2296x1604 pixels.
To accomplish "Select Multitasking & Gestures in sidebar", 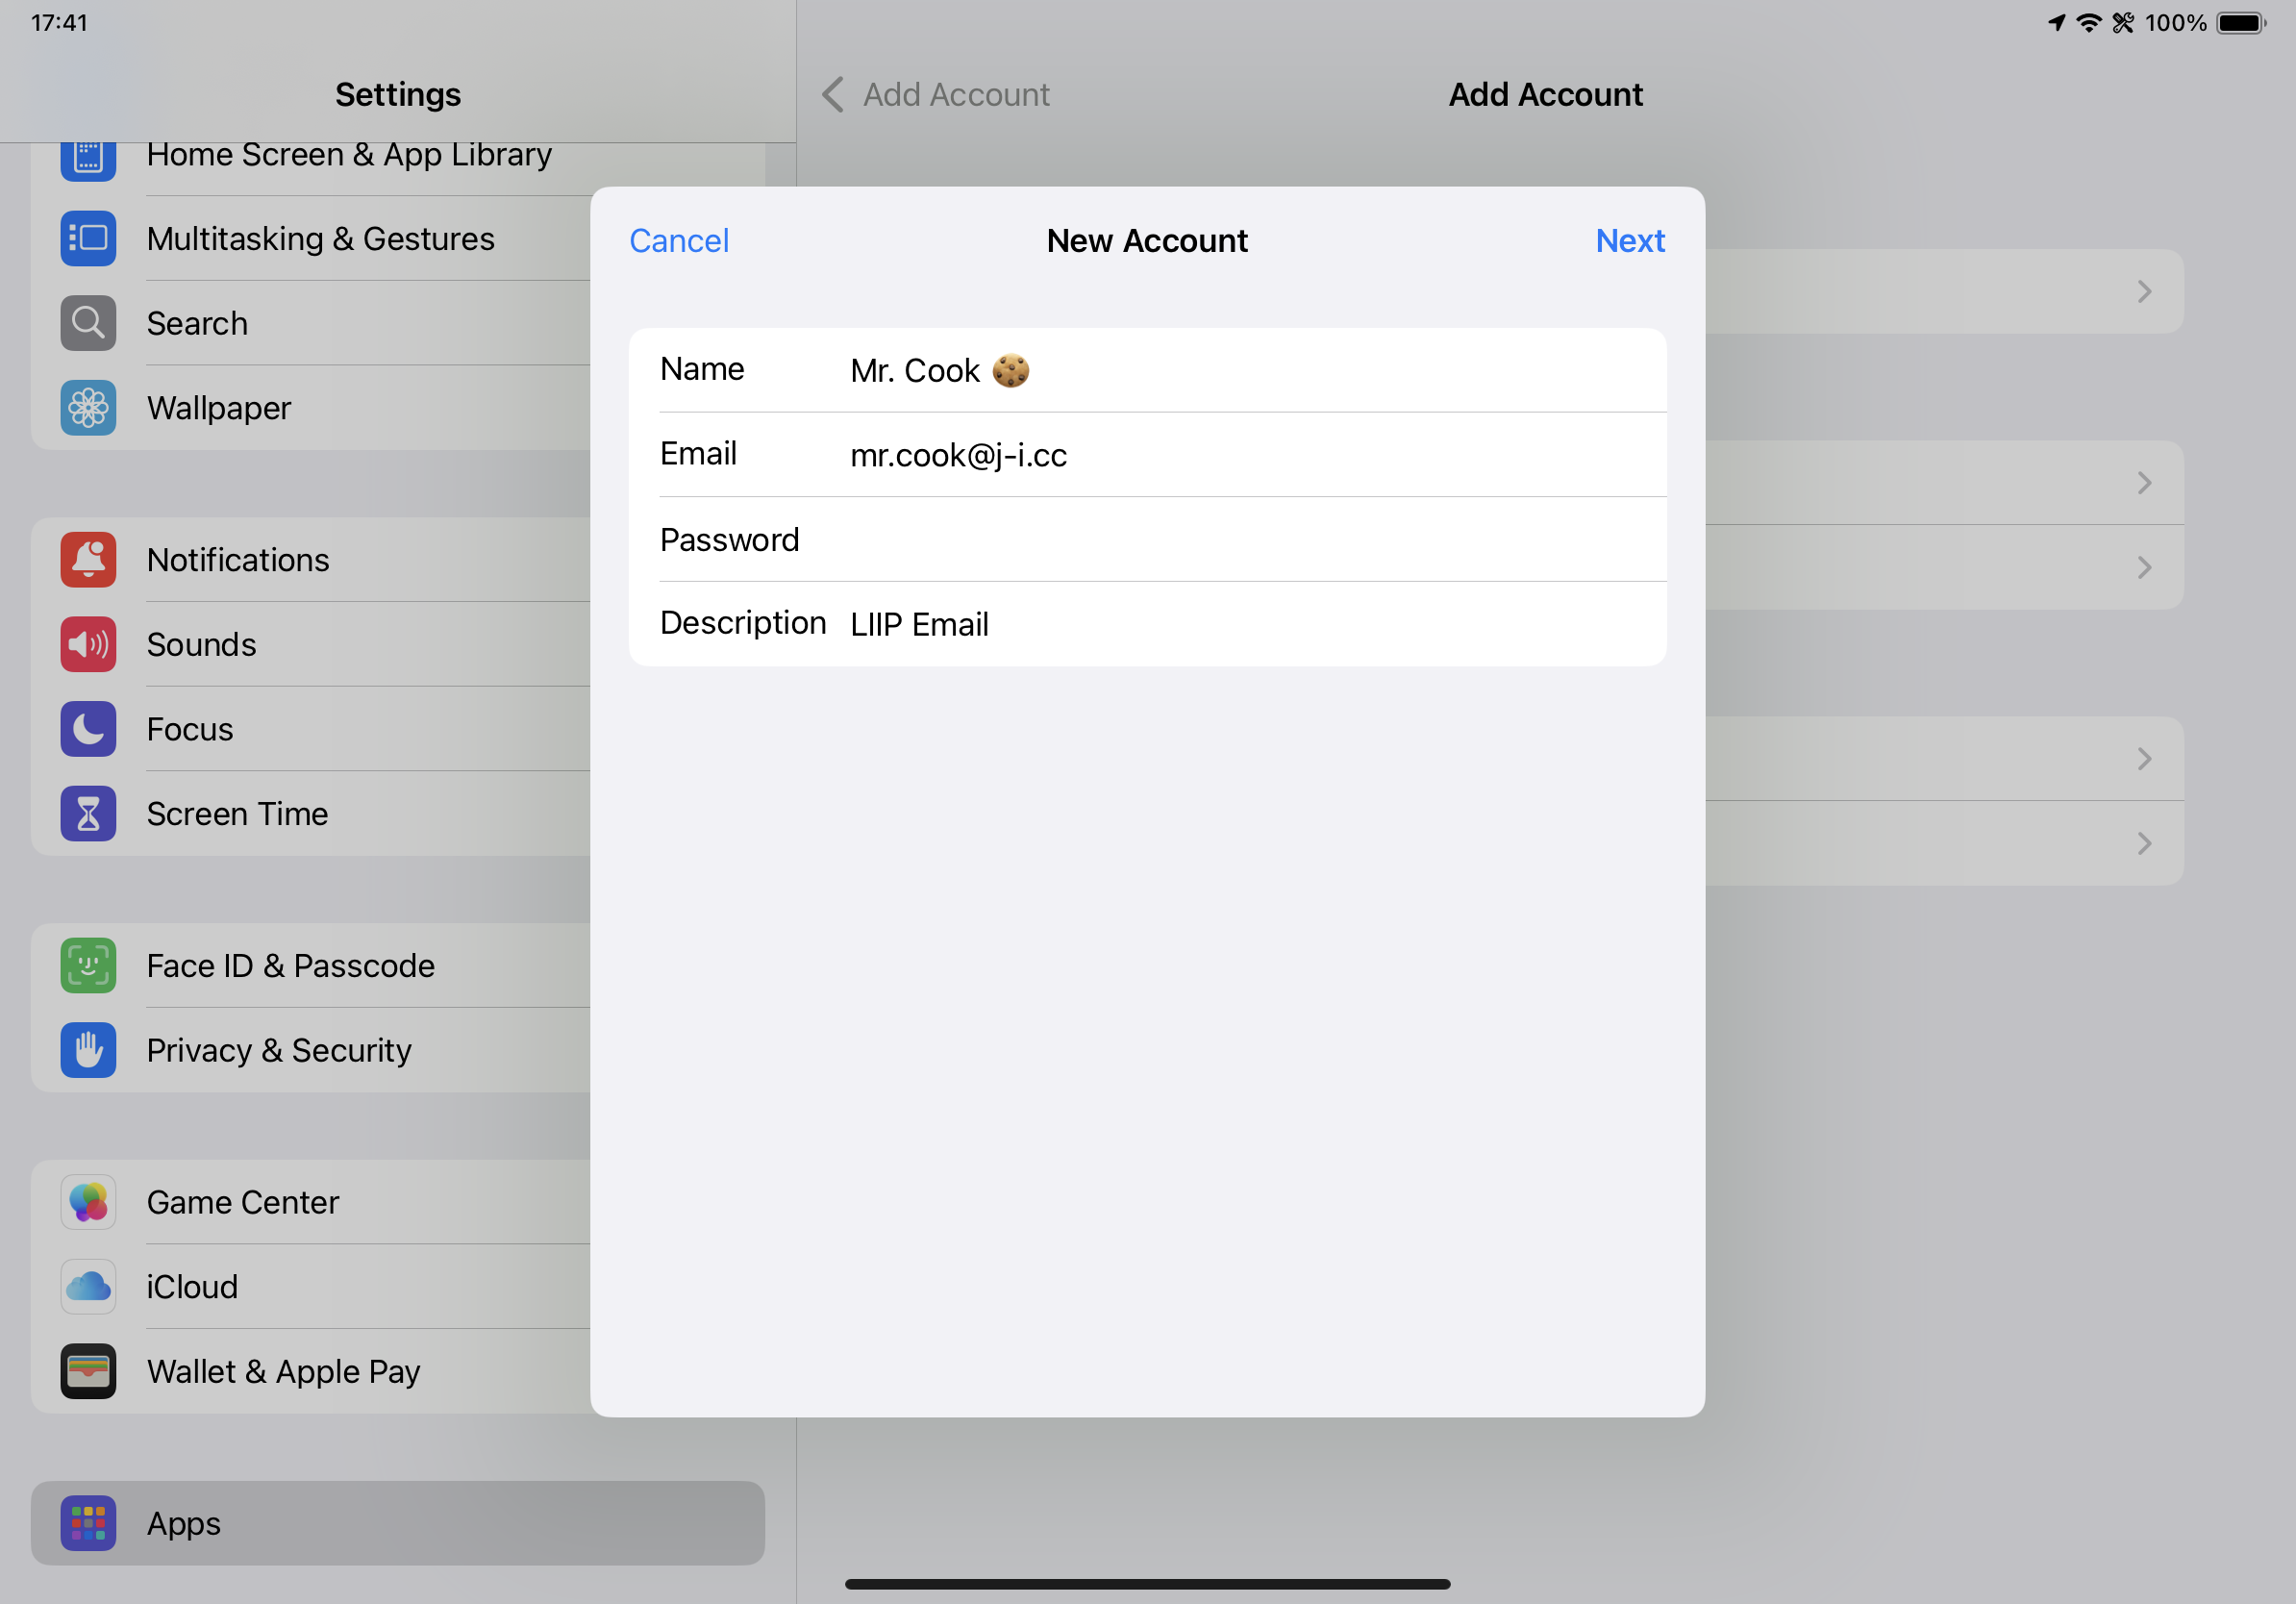I will pyautogui.click(x=320, y=239).
